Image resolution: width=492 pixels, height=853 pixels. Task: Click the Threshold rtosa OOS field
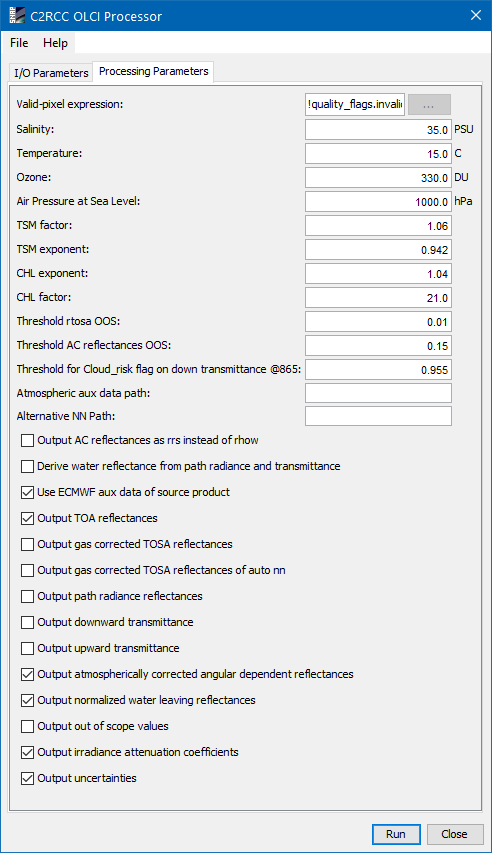[x=378, y=322]
